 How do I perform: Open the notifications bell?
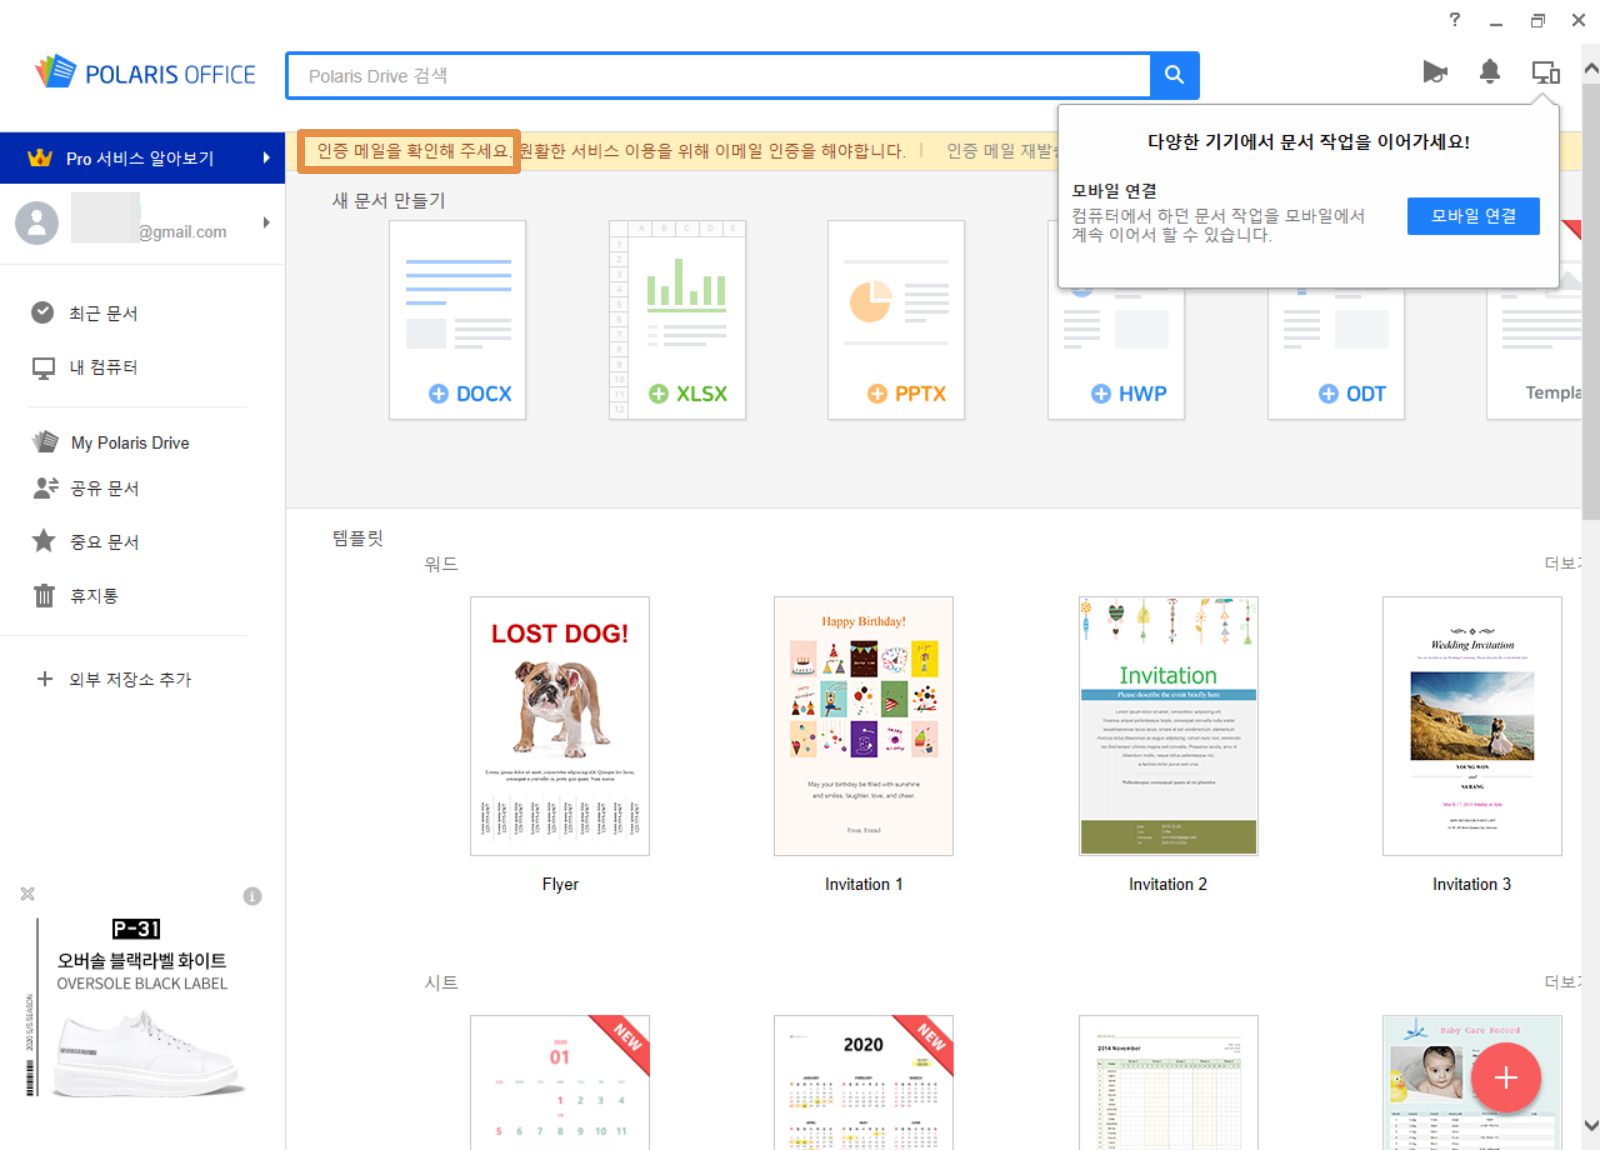(x=1490, y=72)
